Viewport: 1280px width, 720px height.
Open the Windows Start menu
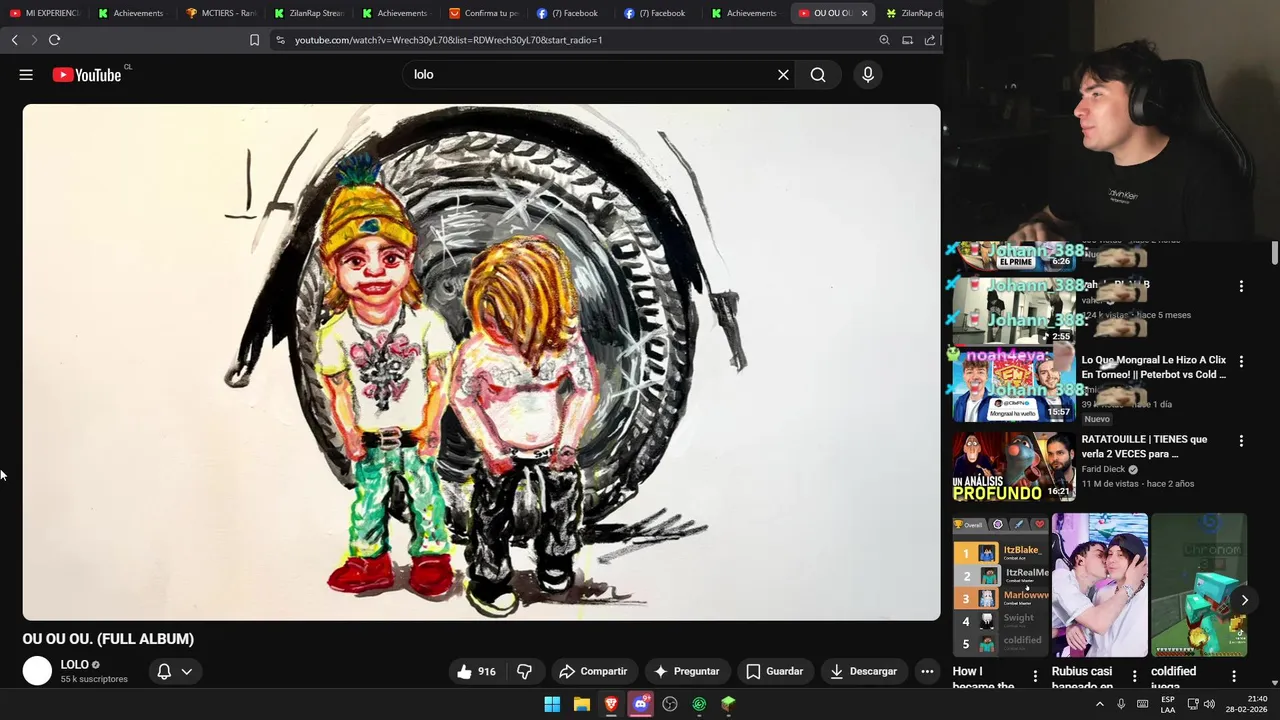tap(552, 704)
